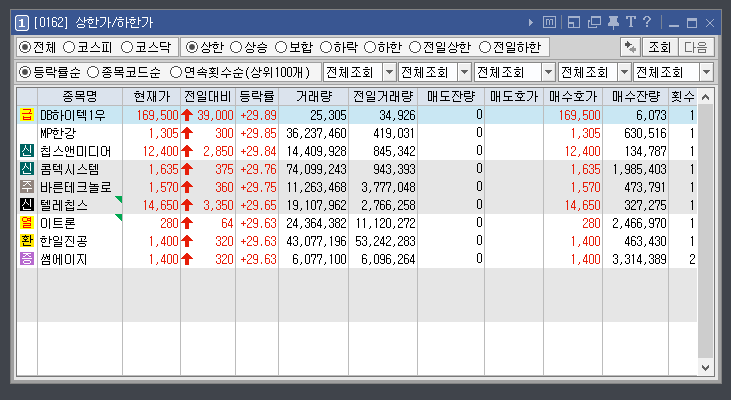Viewport: 731px width, 400px height.
Task: Click the settings arrow icon beside 조회
Action: point(630,47)
